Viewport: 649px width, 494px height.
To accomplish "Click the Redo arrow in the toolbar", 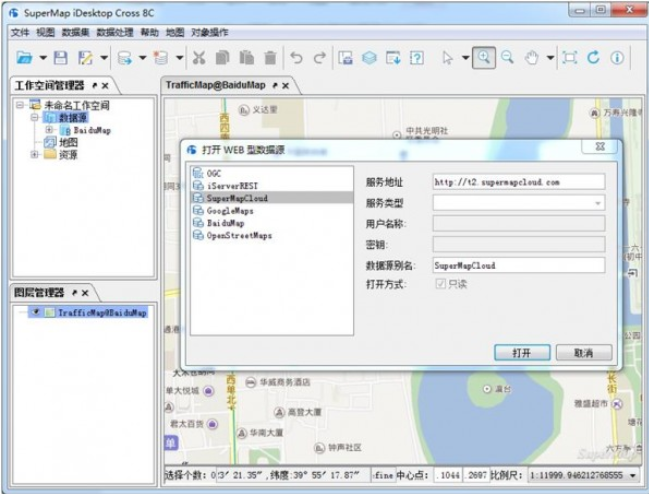I will (319, 58).
